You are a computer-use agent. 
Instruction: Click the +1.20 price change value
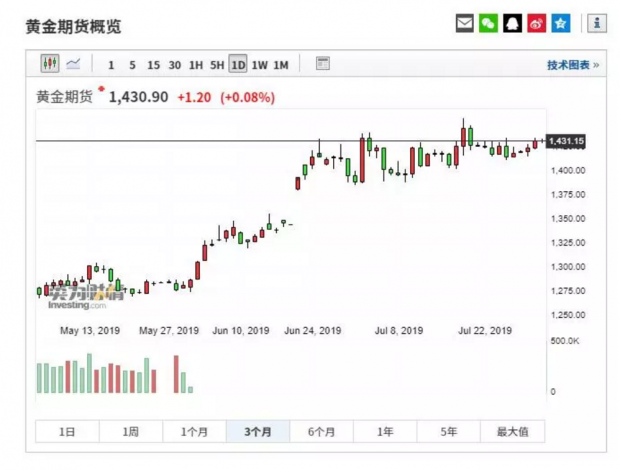pyautogui.click(x=194, y=97)
